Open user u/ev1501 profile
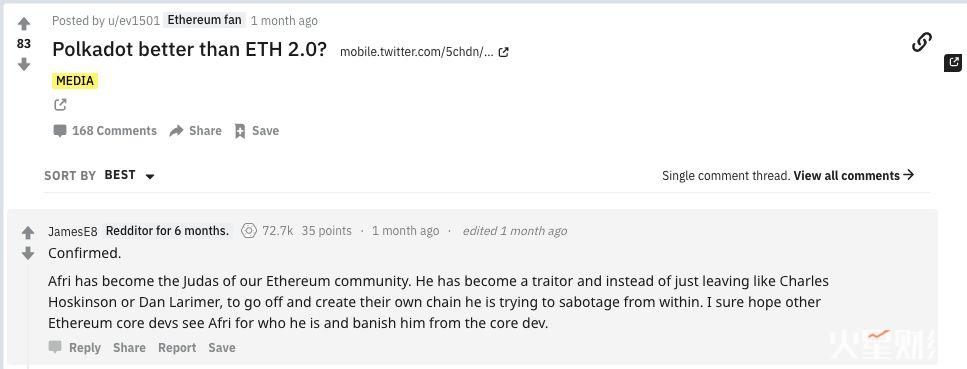Image resolution: width=967 pixels, height=369 pixels. tap(134, 20)
